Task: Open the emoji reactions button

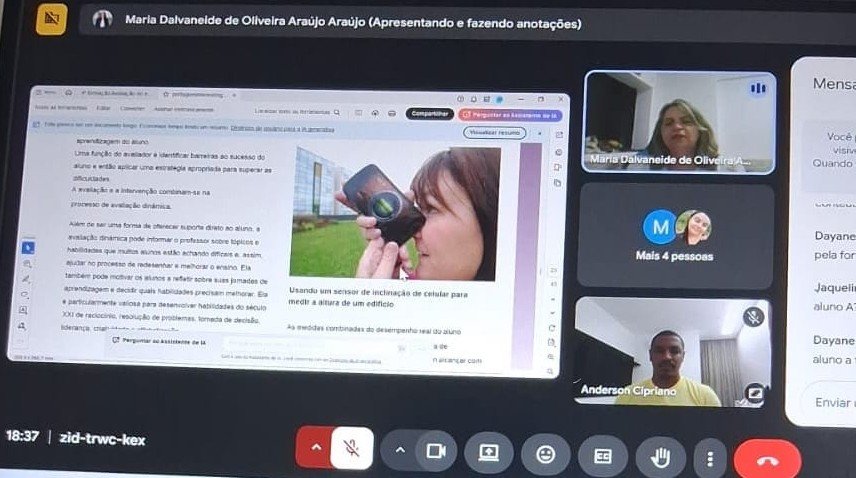Action: pos(545,454)
